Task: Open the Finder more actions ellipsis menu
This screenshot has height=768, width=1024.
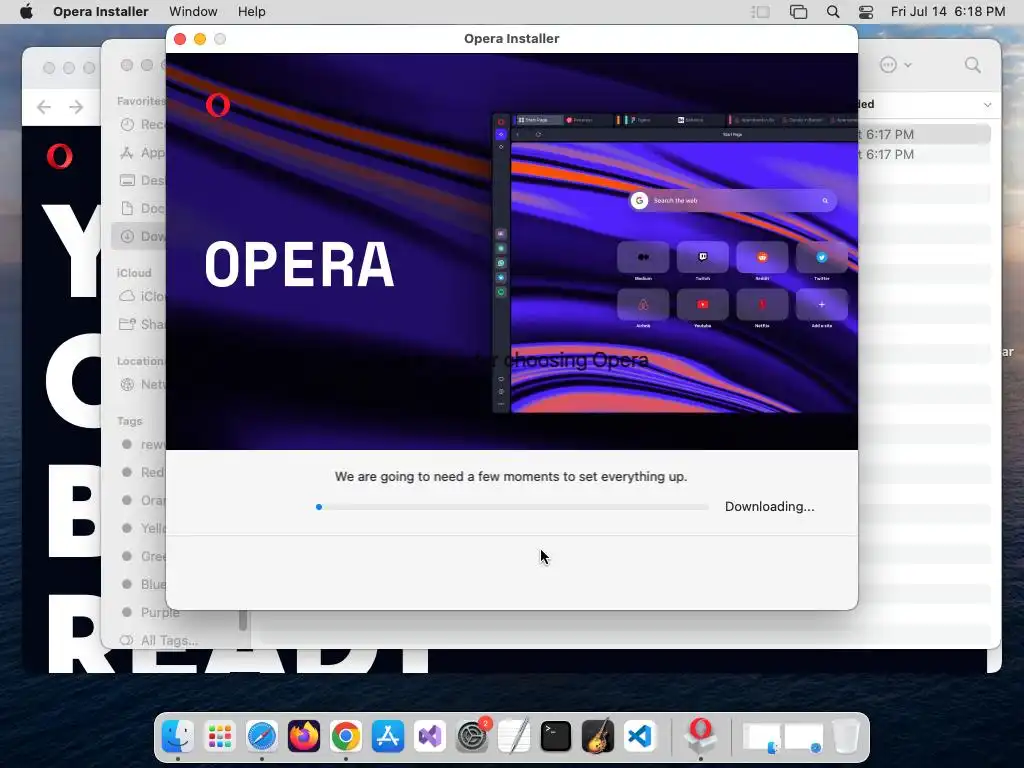Action: click(x=895, y=65)
